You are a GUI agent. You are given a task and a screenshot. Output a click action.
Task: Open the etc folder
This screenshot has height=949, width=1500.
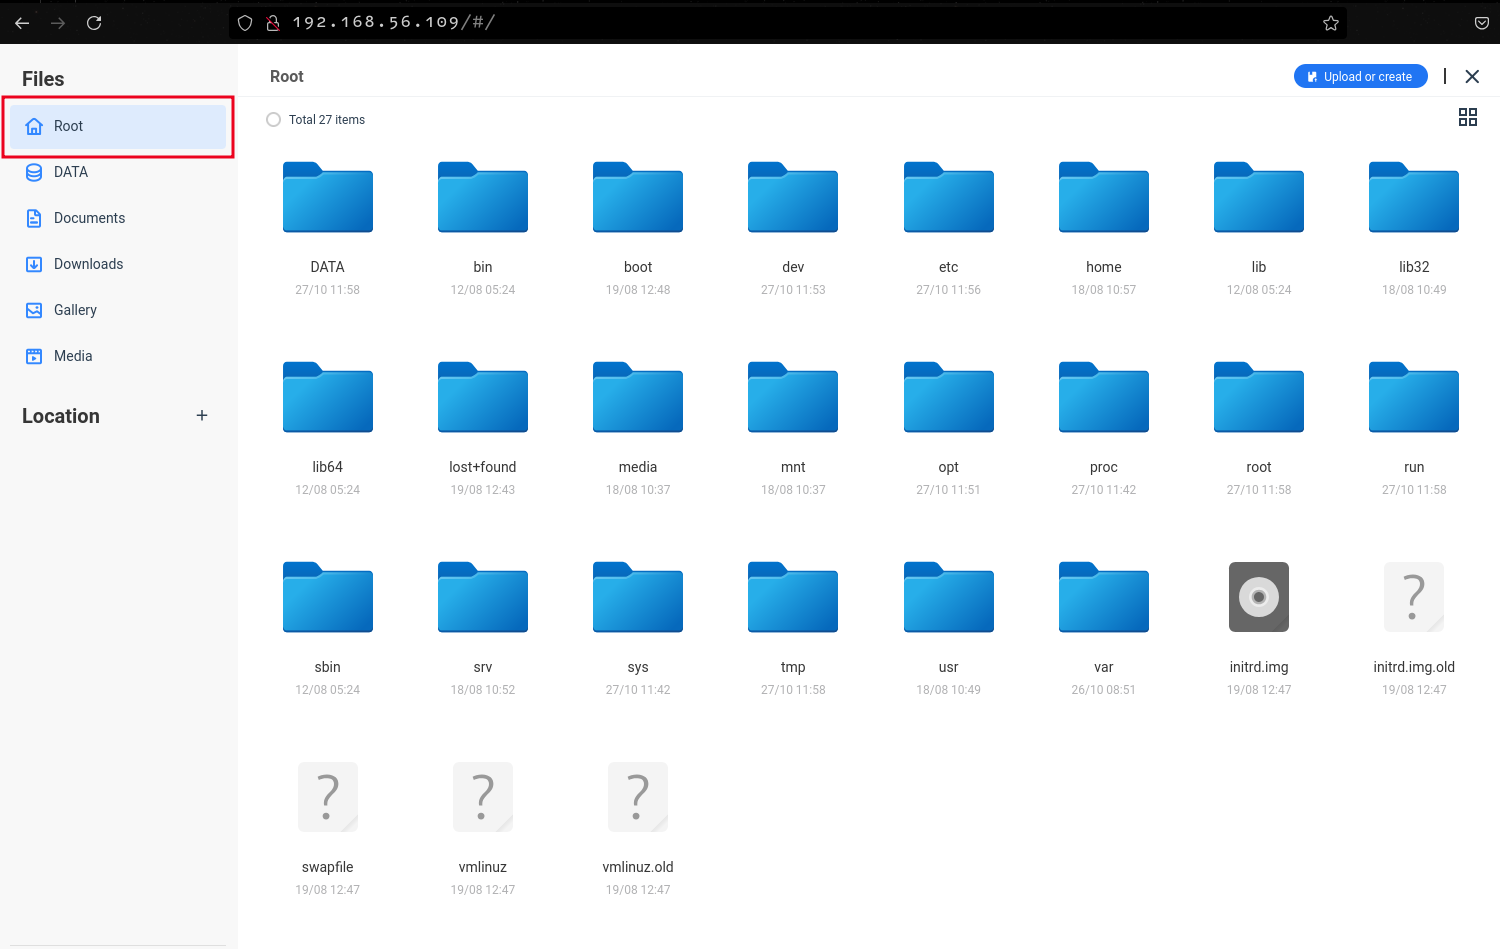coord(948,197)
